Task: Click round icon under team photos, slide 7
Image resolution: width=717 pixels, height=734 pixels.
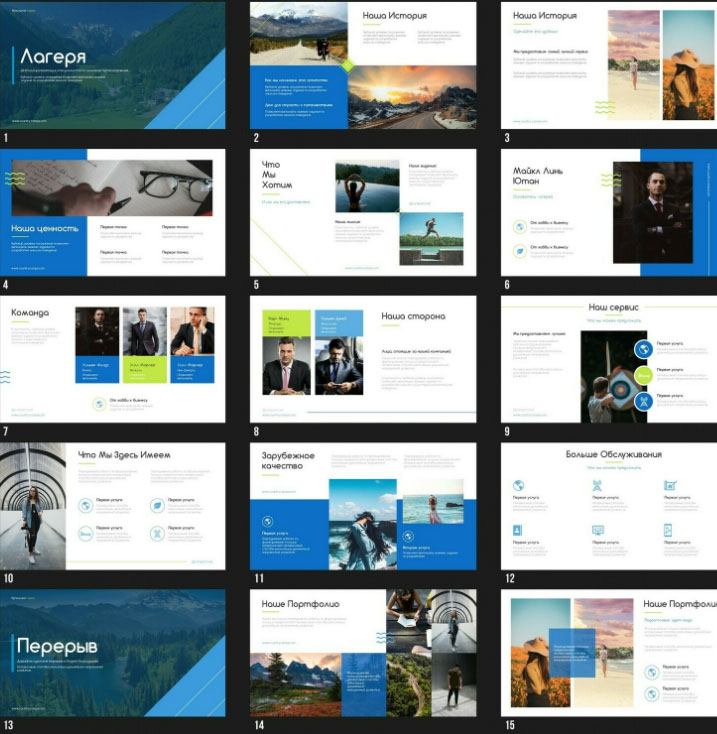Action: pos(99,404)
